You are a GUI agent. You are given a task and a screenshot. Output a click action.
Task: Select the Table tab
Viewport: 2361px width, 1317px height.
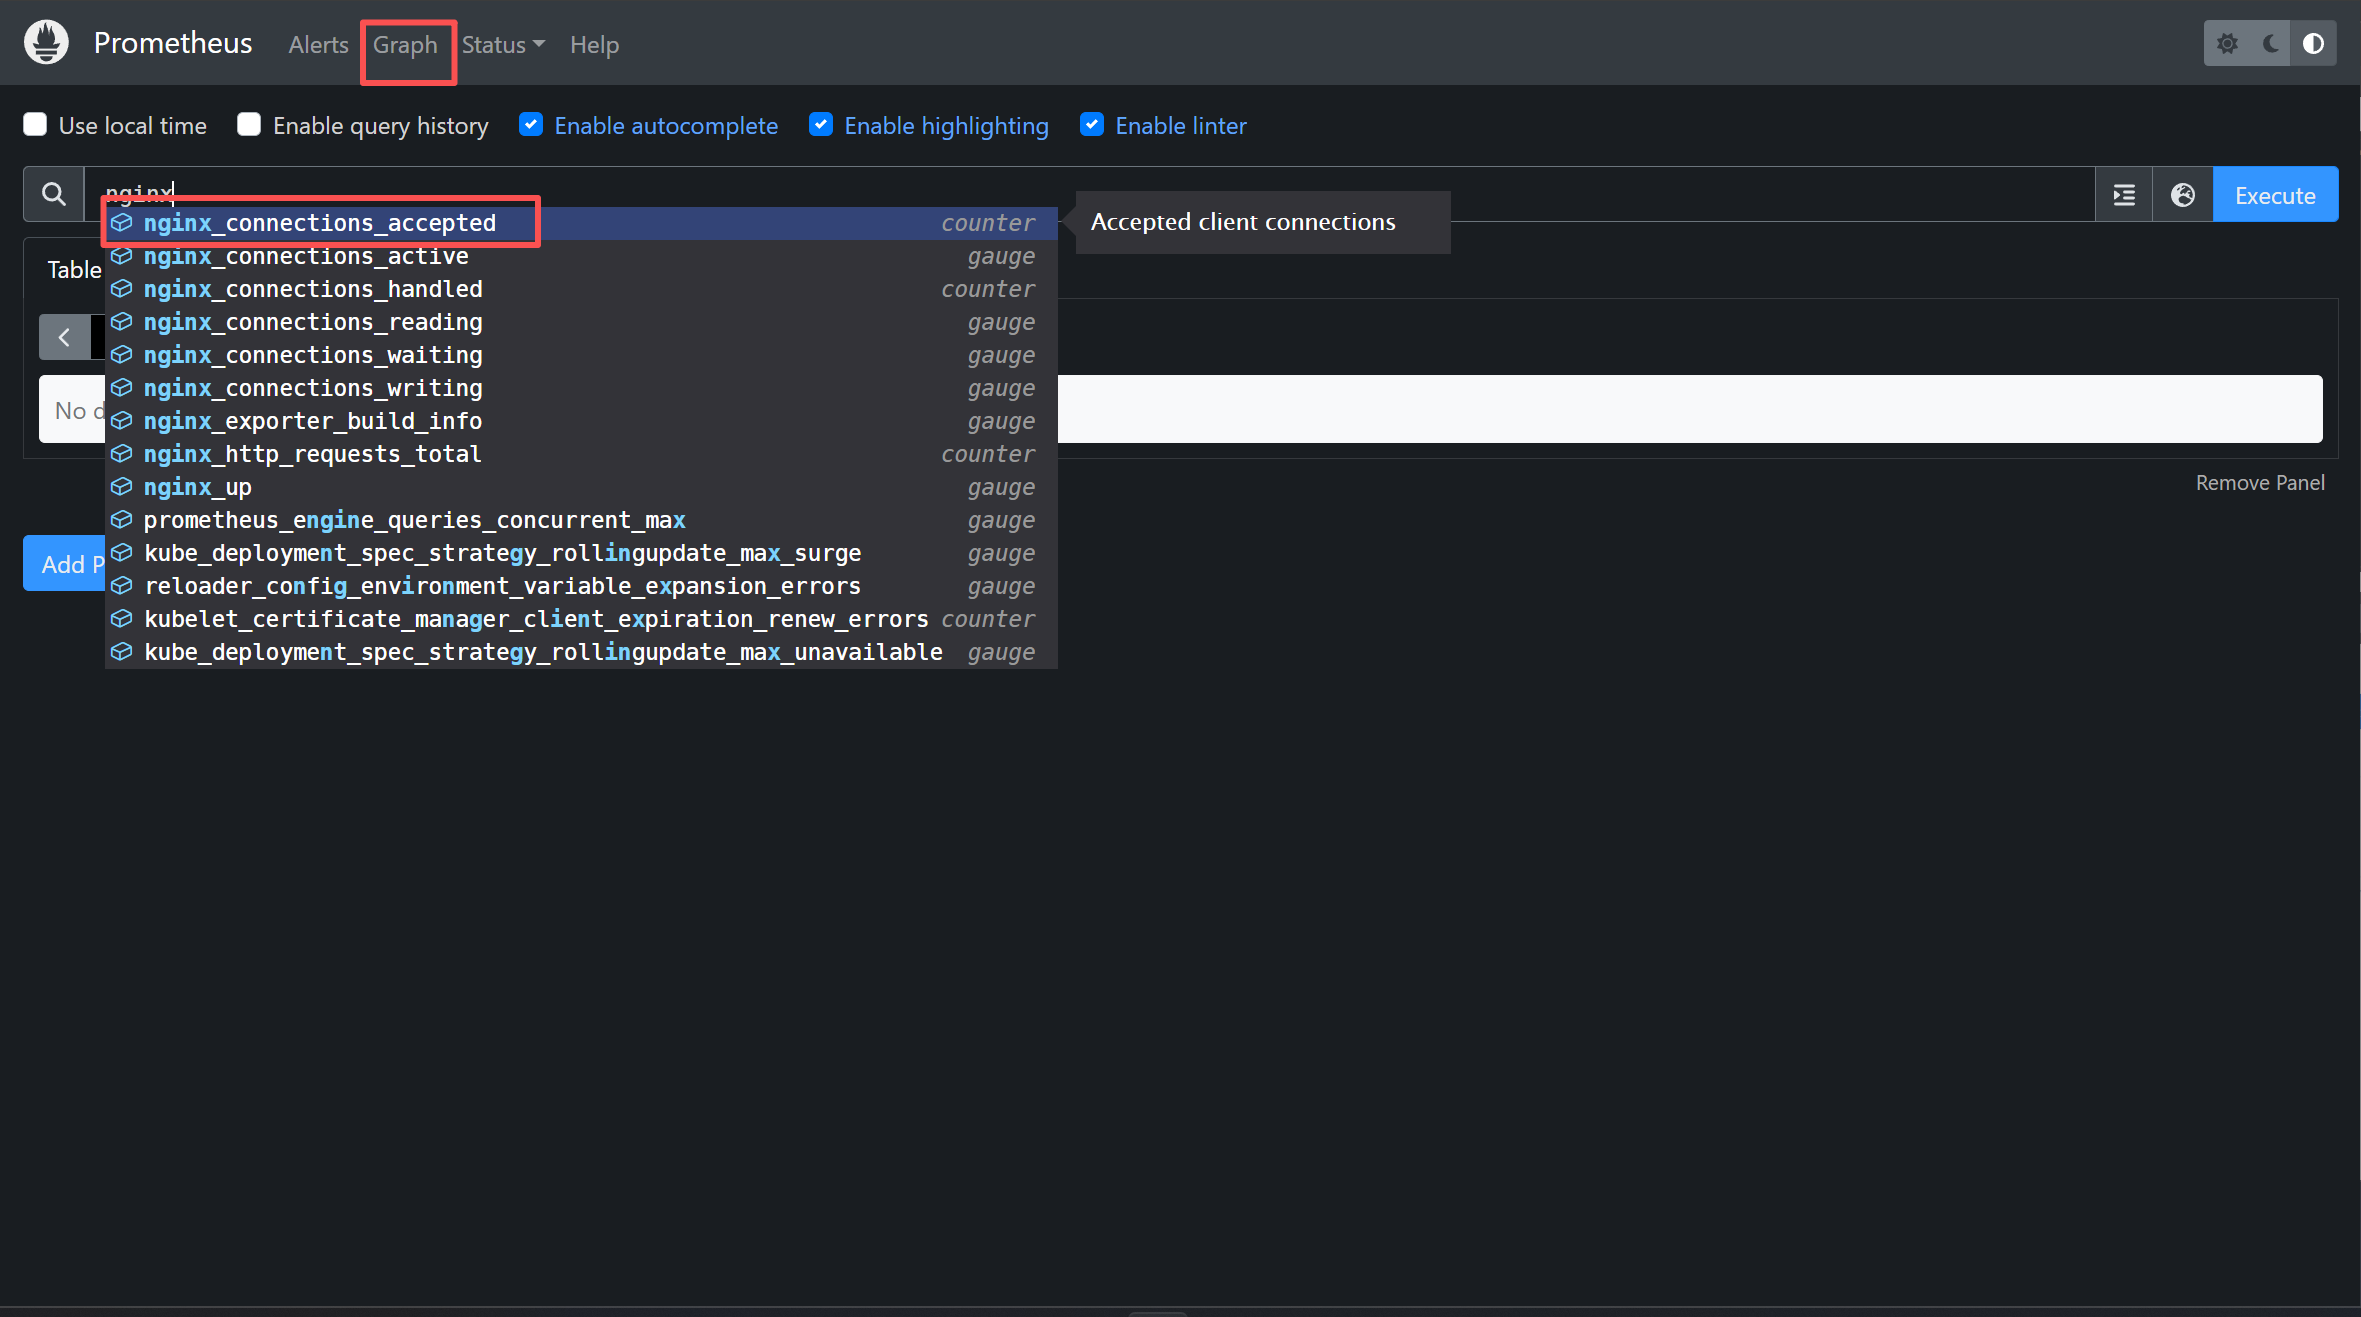pyautogui.click(x=74, y=270)
